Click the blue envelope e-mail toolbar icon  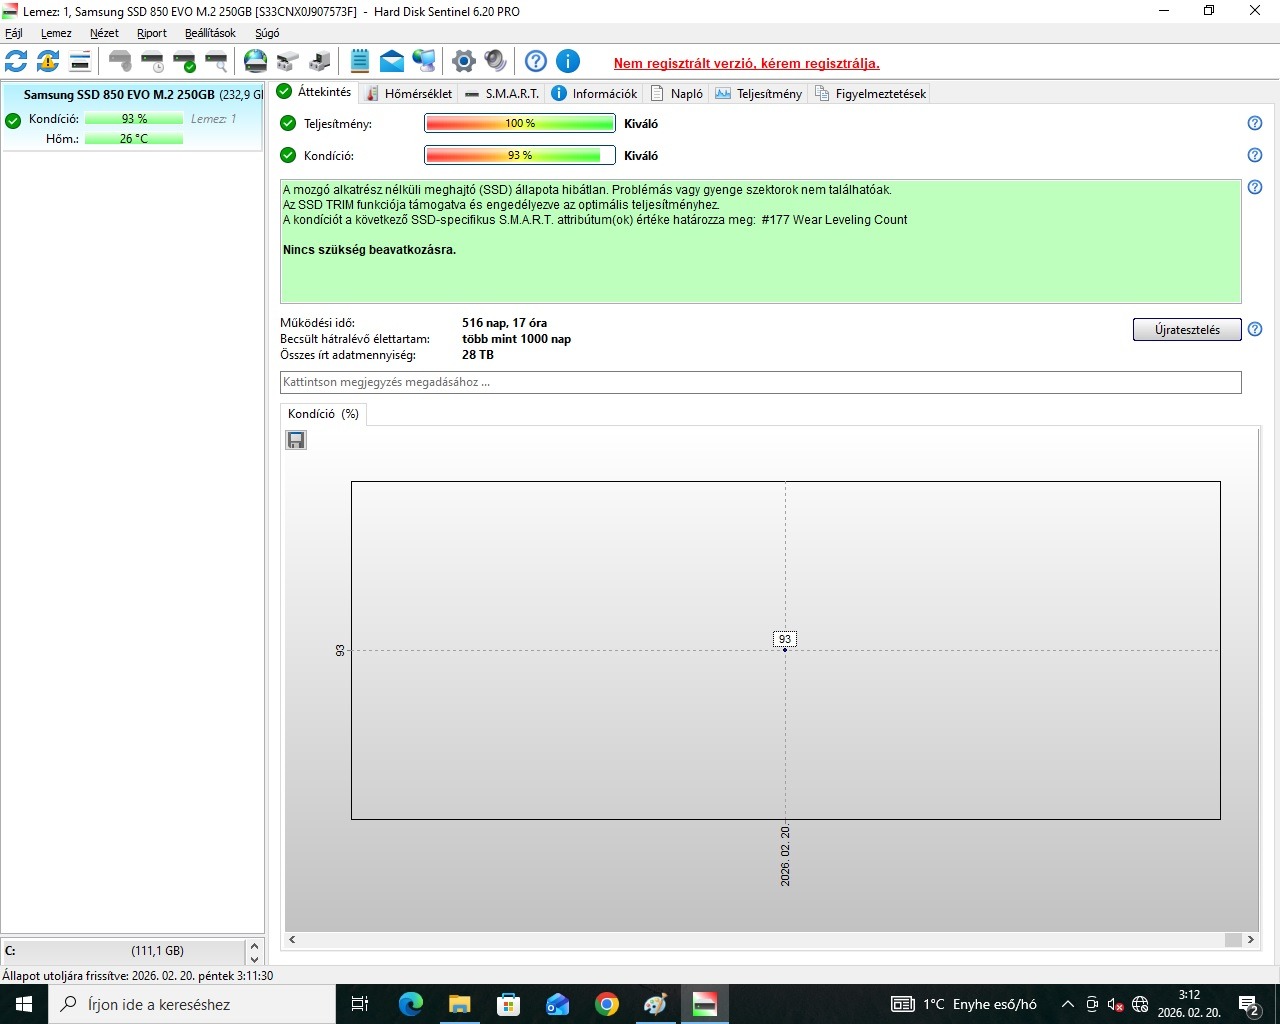(x=392, y=61)
